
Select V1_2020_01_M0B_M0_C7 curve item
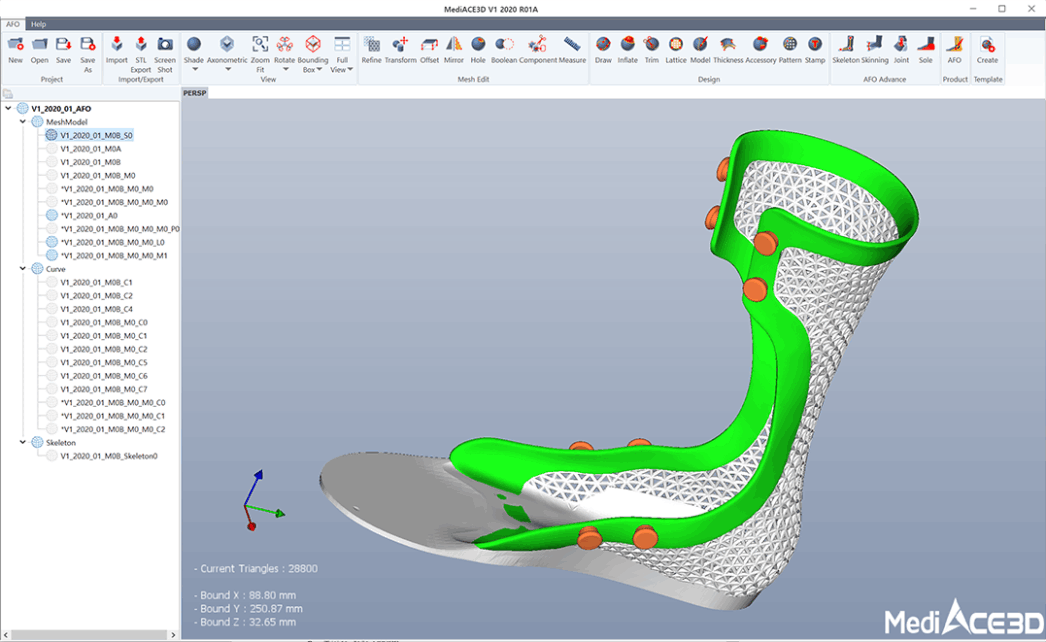point(103,389)
